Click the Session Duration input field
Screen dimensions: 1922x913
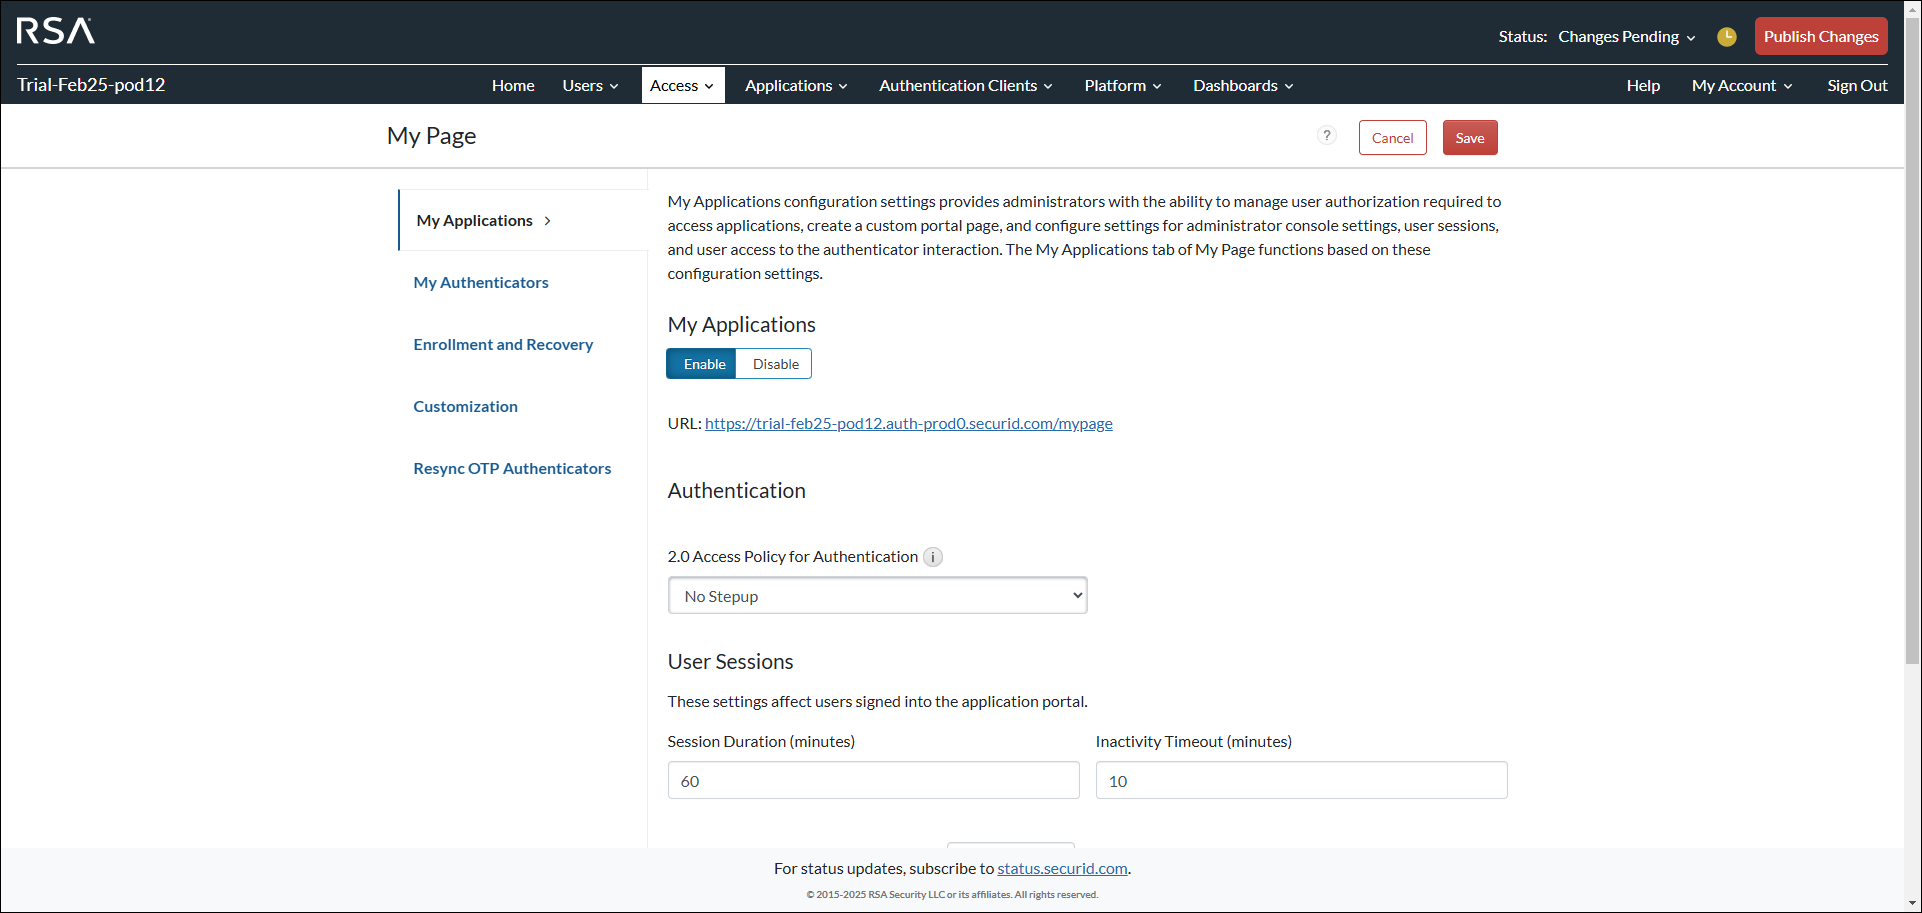(873, 781)
